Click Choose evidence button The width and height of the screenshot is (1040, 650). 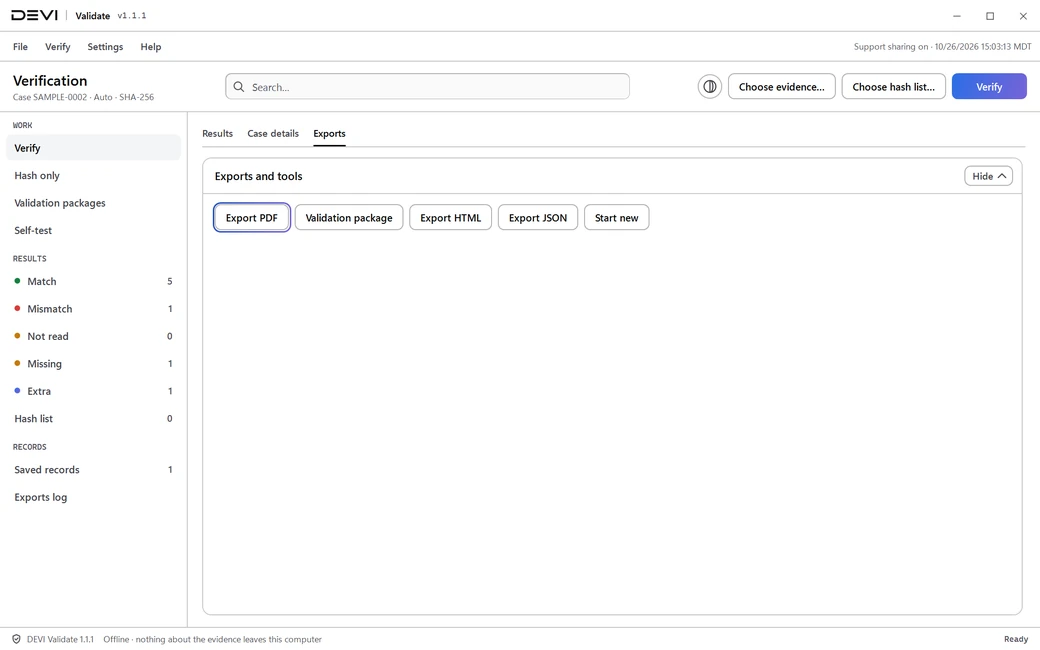point(782,87)
